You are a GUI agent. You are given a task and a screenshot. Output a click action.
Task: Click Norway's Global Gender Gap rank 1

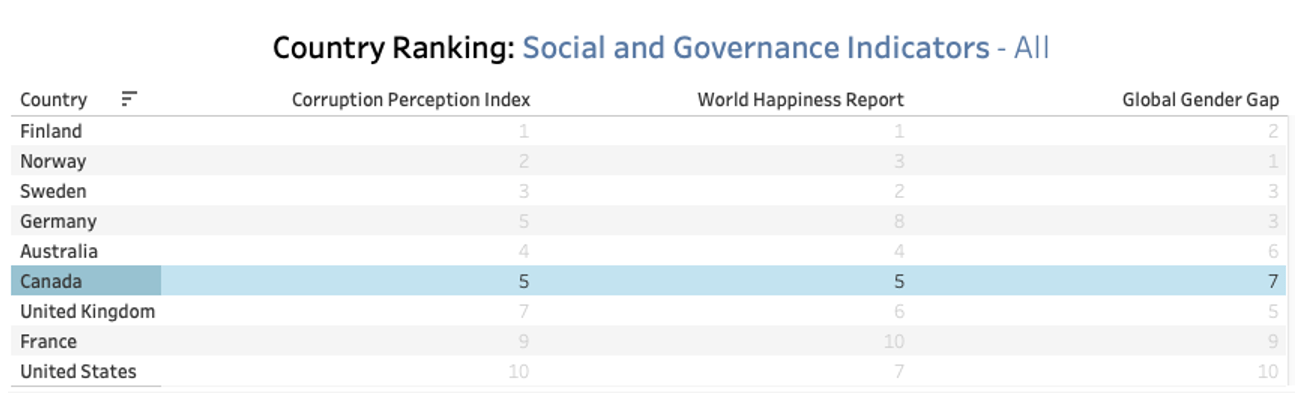pos(1273,161)
